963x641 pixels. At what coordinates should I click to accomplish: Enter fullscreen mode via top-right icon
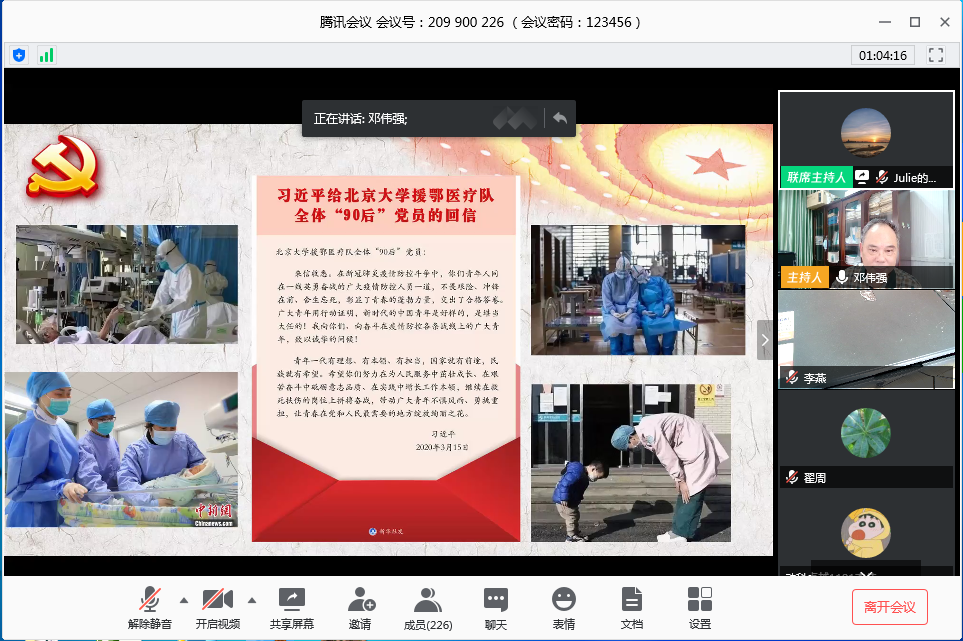coord(936,55)
